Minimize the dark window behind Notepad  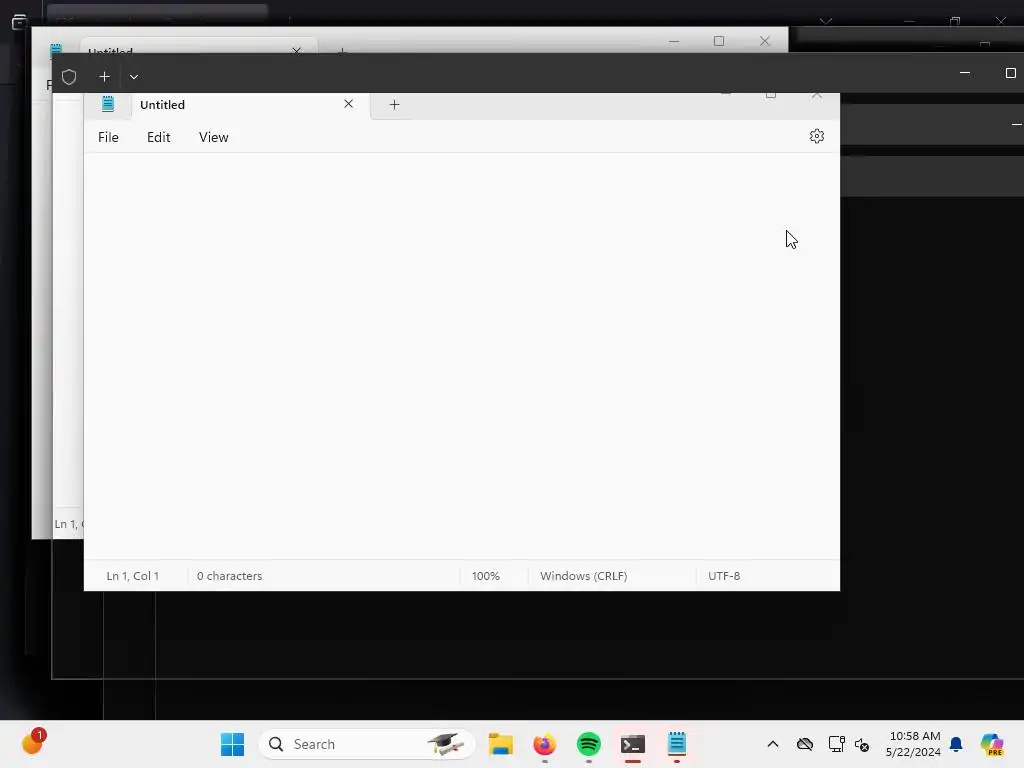click(x=965, y=73)
